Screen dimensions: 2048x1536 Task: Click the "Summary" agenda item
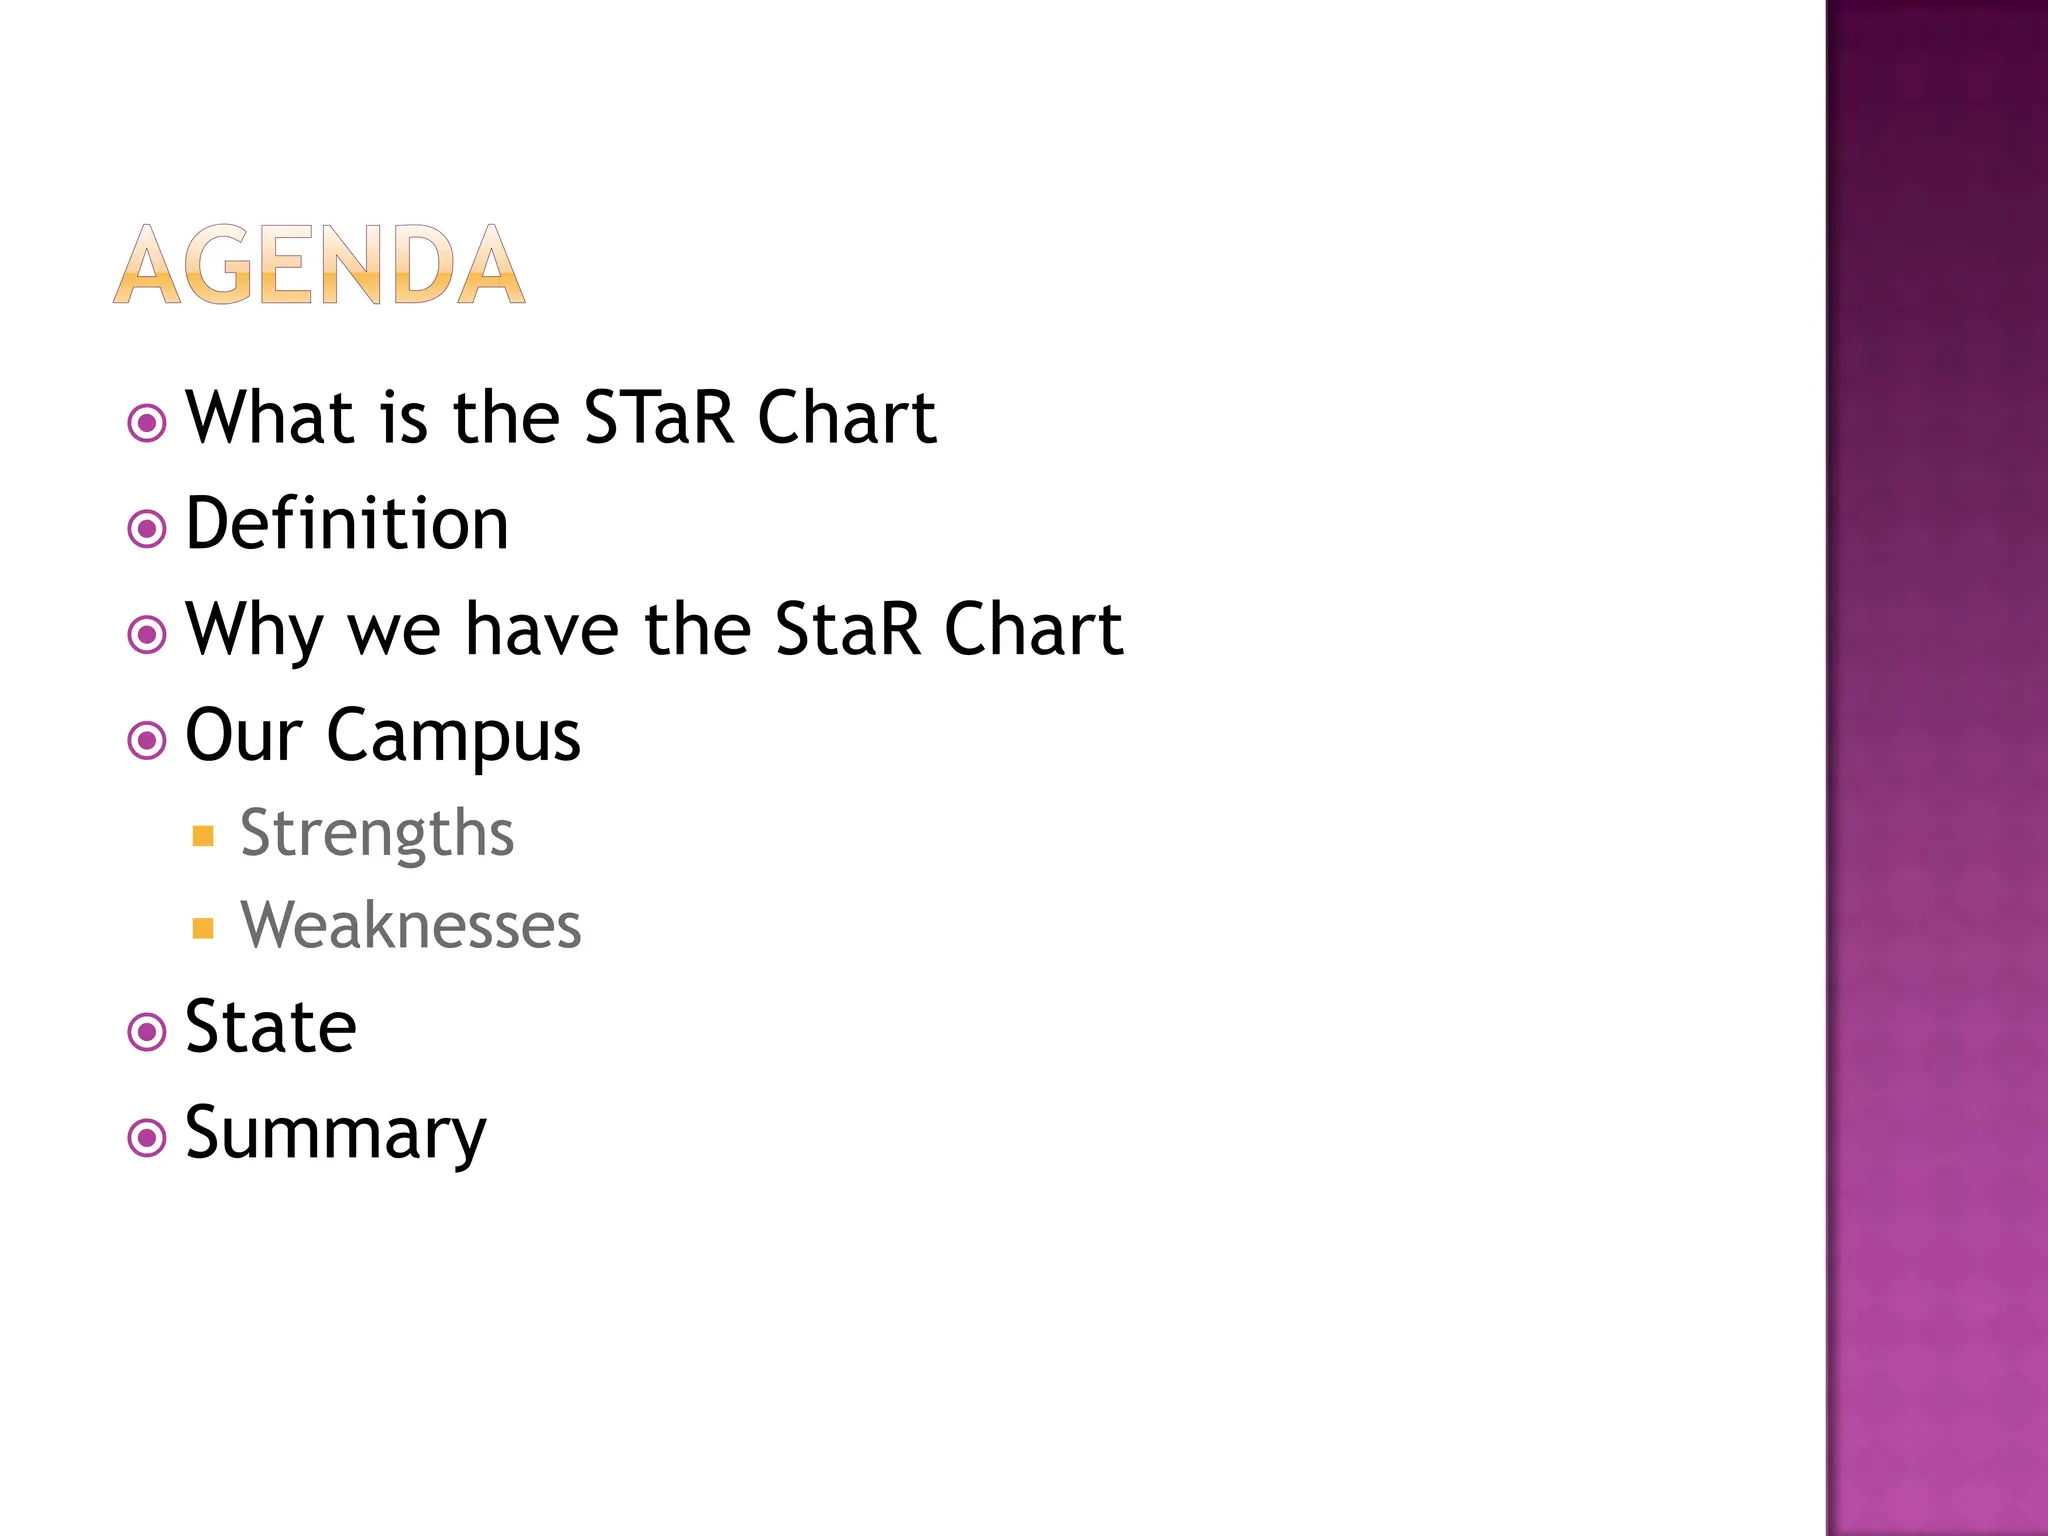(x=335, y=1133)
